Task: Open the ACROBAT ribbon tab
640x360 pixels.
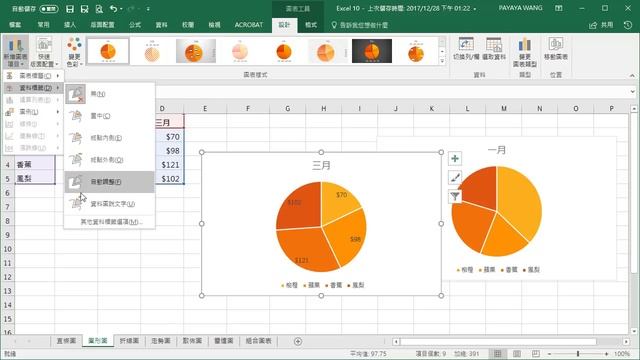Action: [x=249, y=25]
